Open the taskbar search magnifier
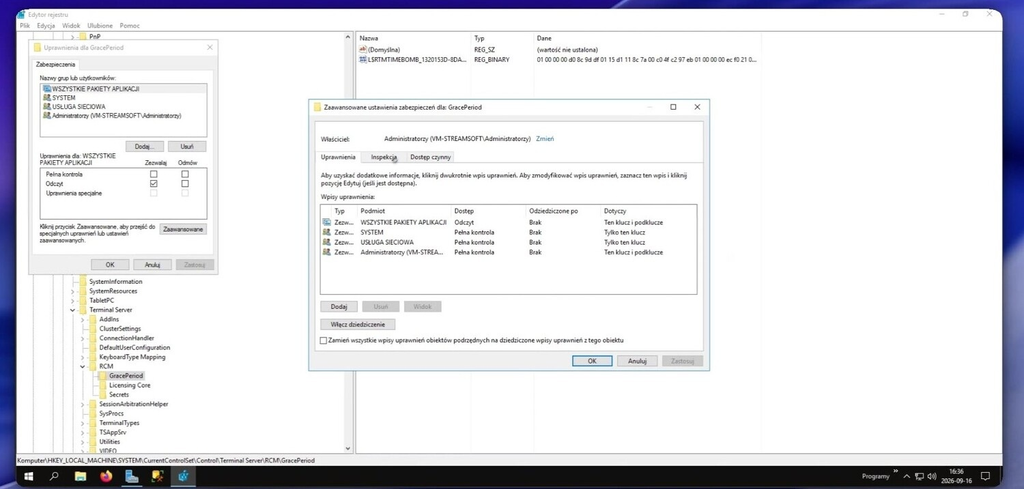This screenshot has width=1024, height=489. point(54,477)
